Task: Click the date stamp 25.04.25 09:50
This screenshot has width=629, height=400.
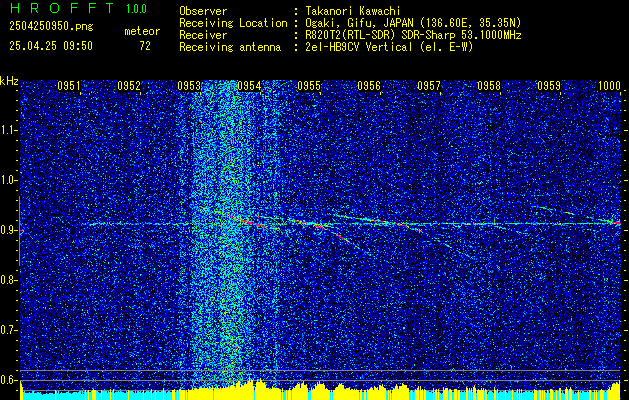Action: tap(51, 46)
